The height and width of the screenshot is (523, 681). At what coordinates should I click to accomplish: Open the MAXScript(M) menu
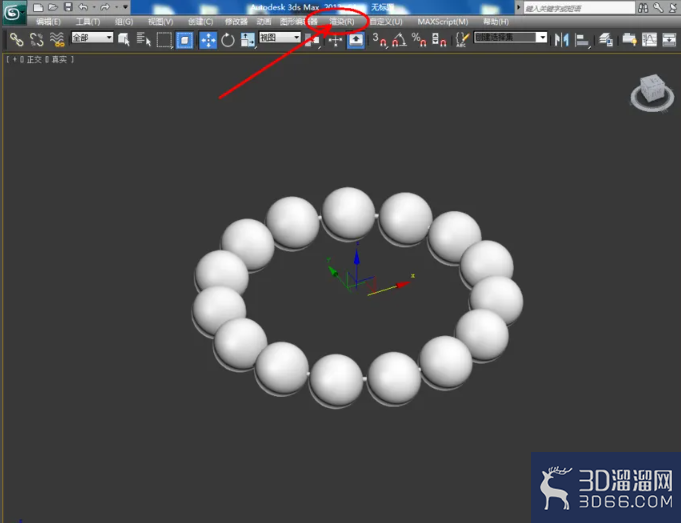pyautogui.click(x=443, y=22)
